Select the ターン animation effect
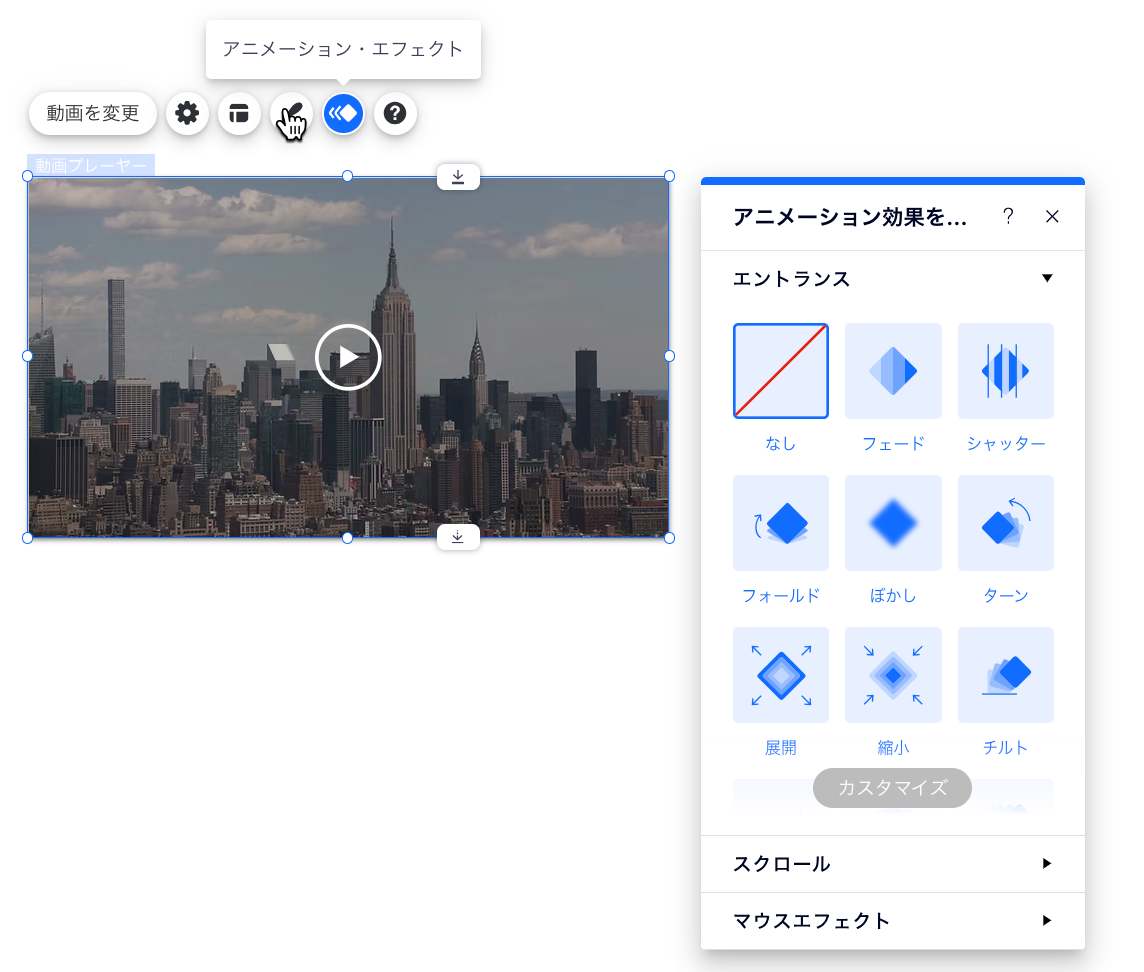The image size is (1144, 972). click(x=1005, y=522)
